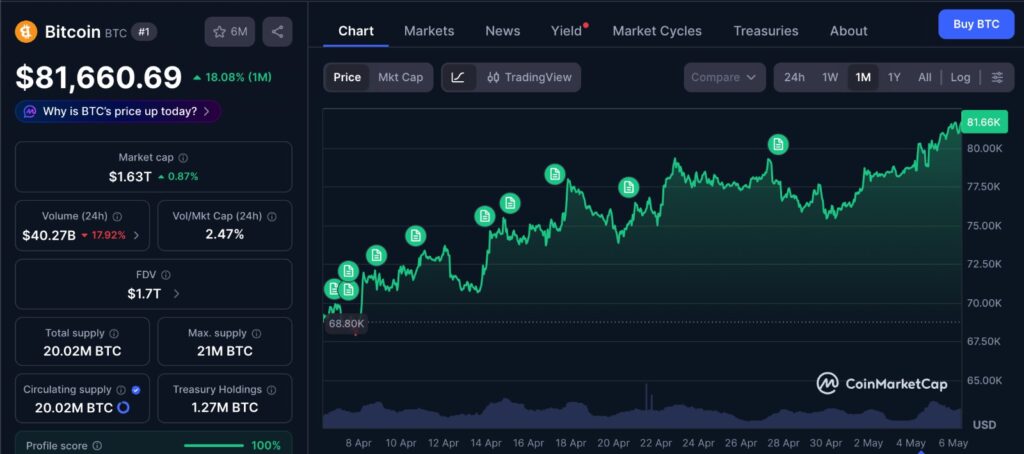This screenshot has height=454, width=1024.
Task: Open the About tab
Action: pos(848,31)
